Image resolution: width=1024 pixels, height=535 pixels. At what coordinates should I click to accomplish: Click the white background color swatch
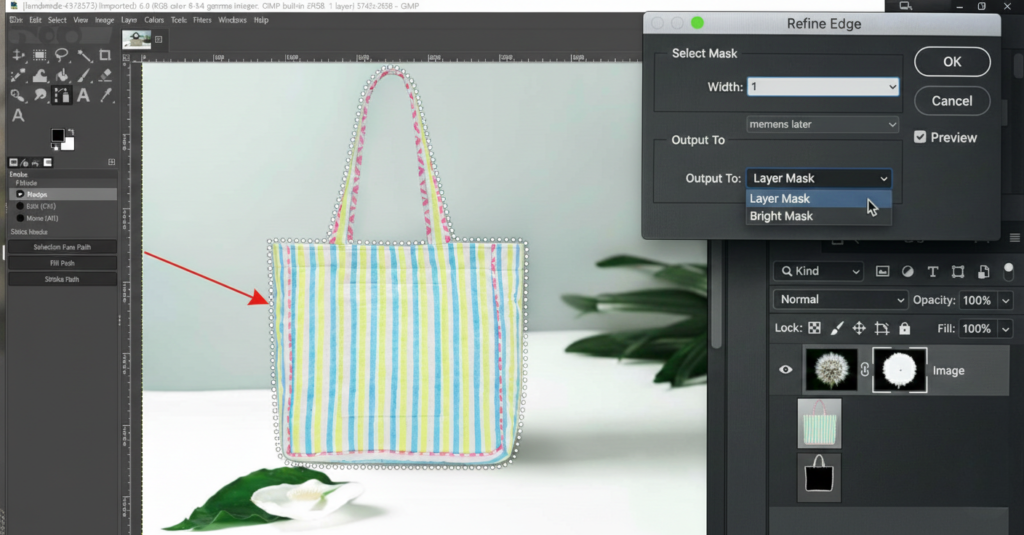(69, 144)
